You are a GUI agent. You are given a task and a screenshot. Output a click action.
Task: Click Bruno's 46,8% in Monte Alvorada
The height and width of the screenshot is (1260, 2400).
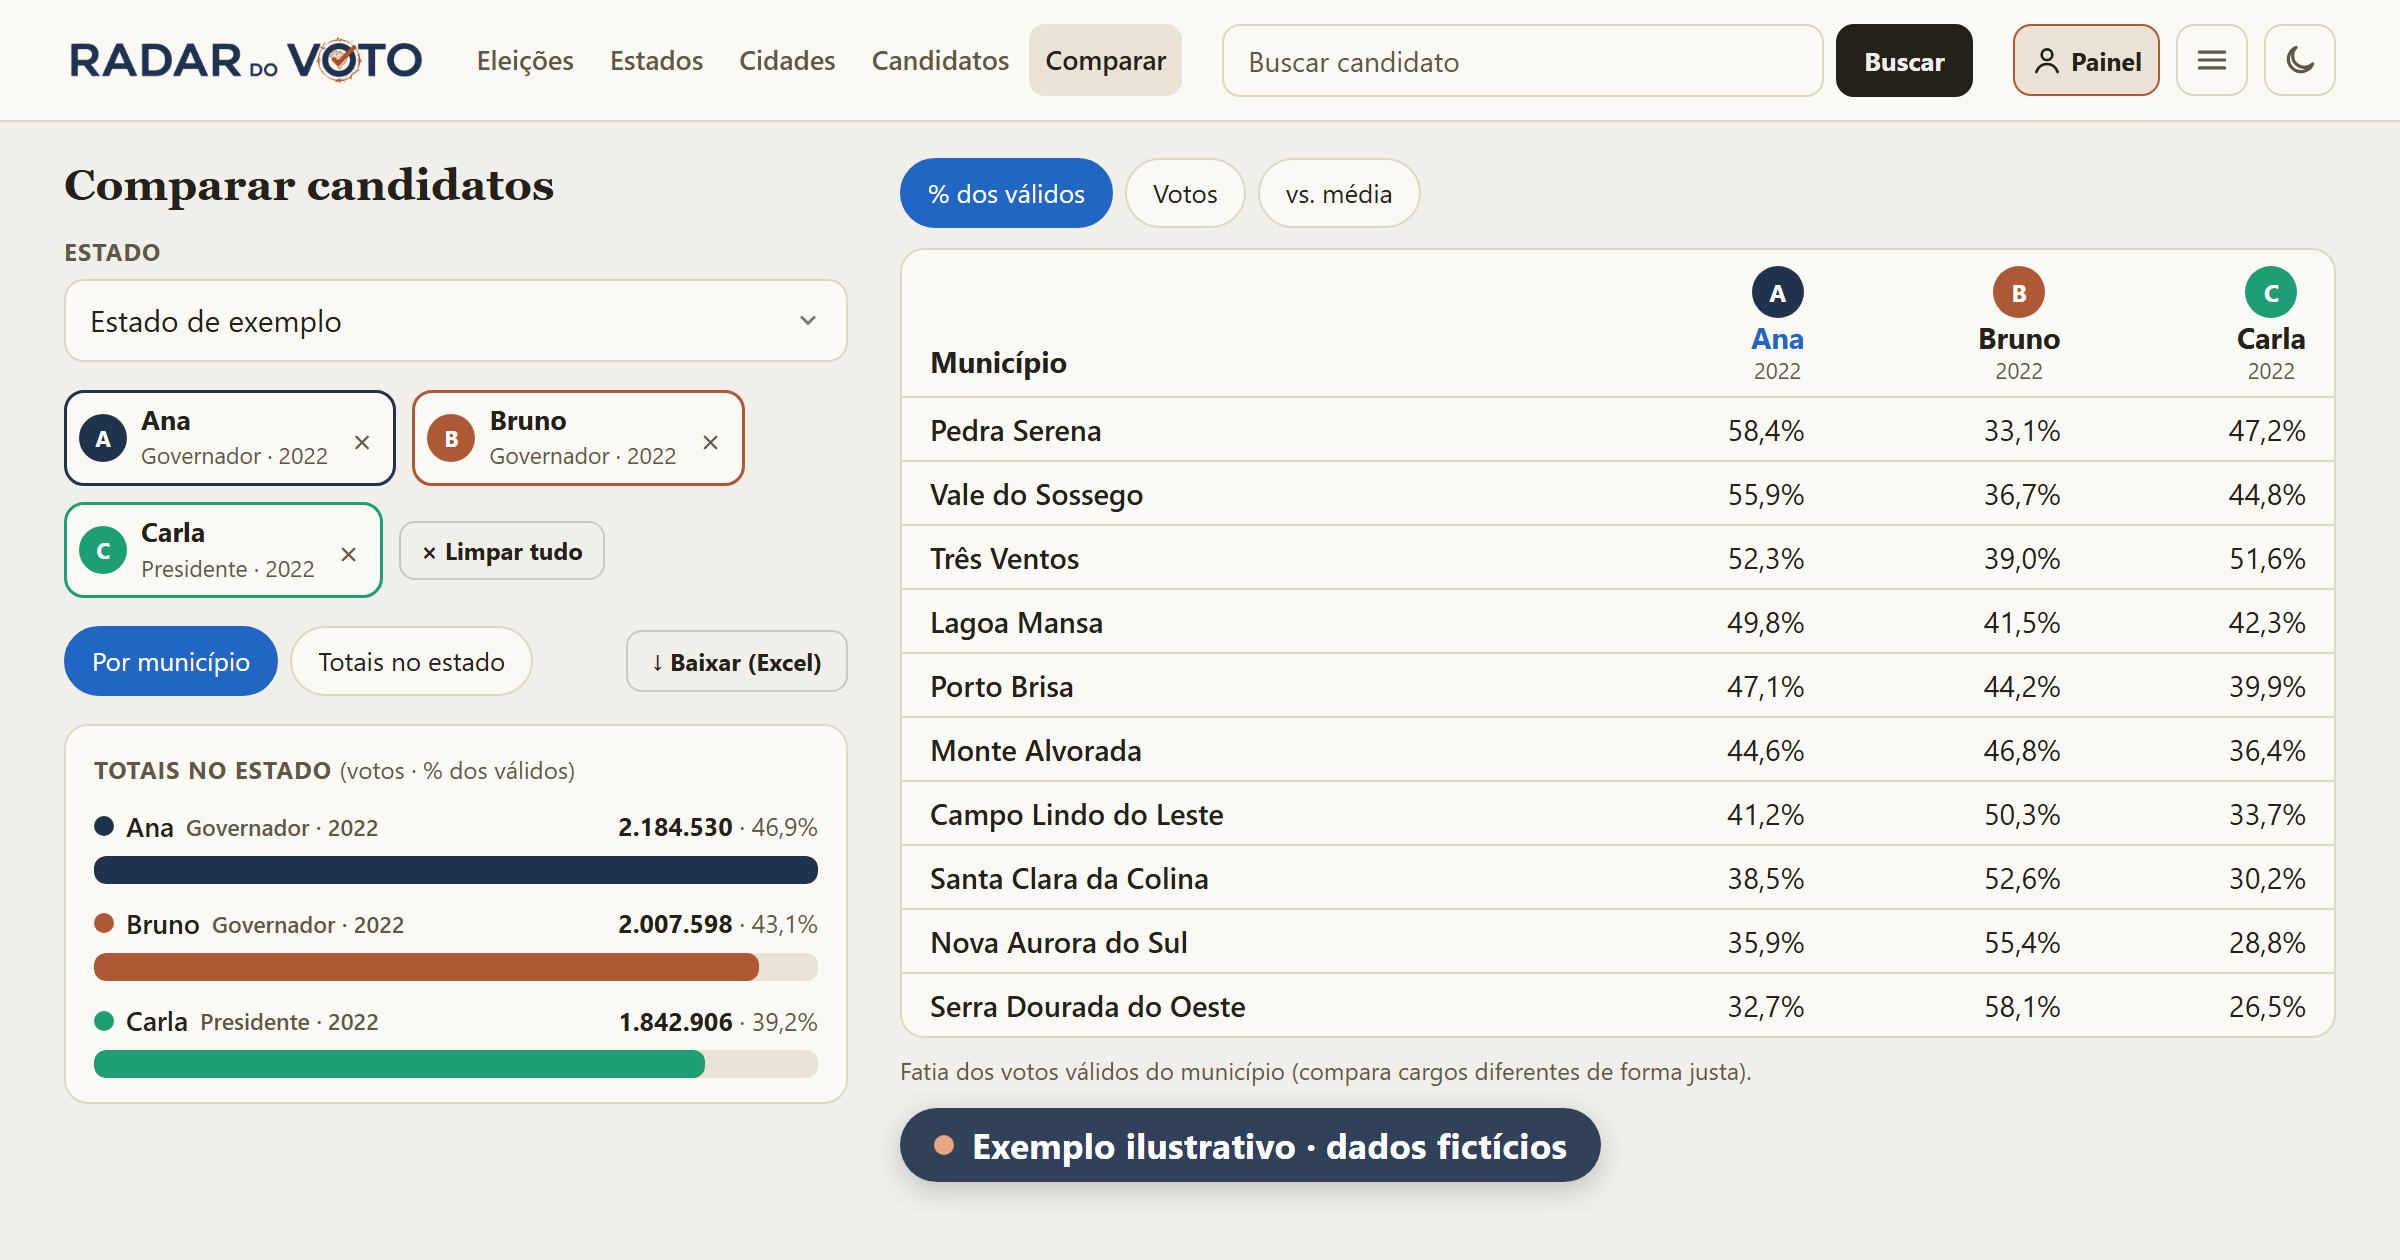(x=2021, y=751)
